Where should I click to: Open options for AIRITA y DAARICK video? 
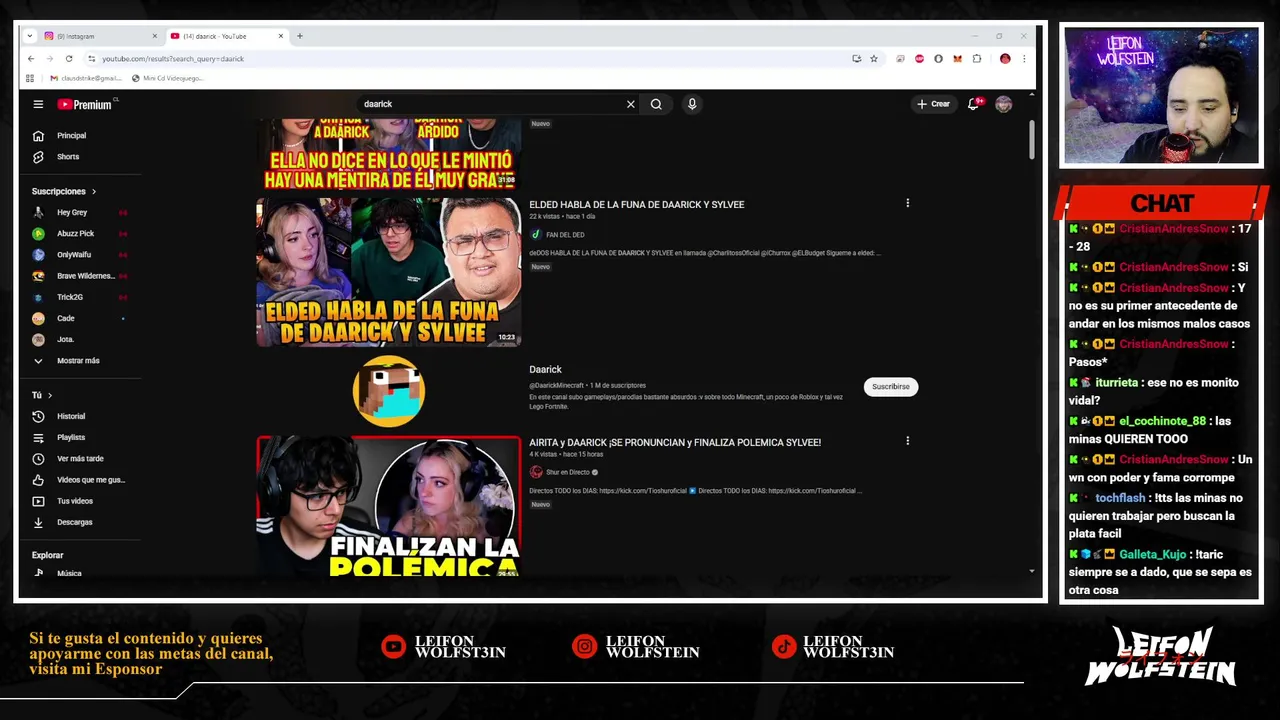[907, 441]
